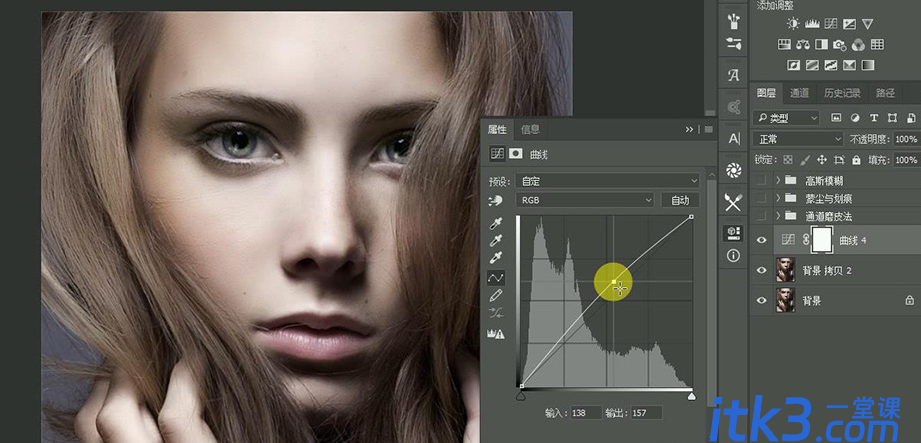The height and width of the screenshot is (443, 921).
Task: Add a Selective Color adjustment
Action: [849, 65]
